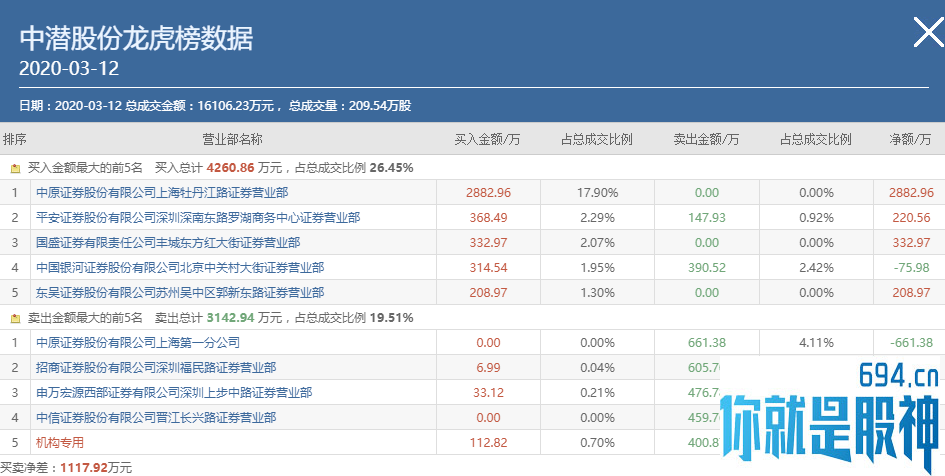This screenshot has height=476, width=945.
Task: Open 招商证券深圳福民路证券营业部 link
Action: [155, 368]
